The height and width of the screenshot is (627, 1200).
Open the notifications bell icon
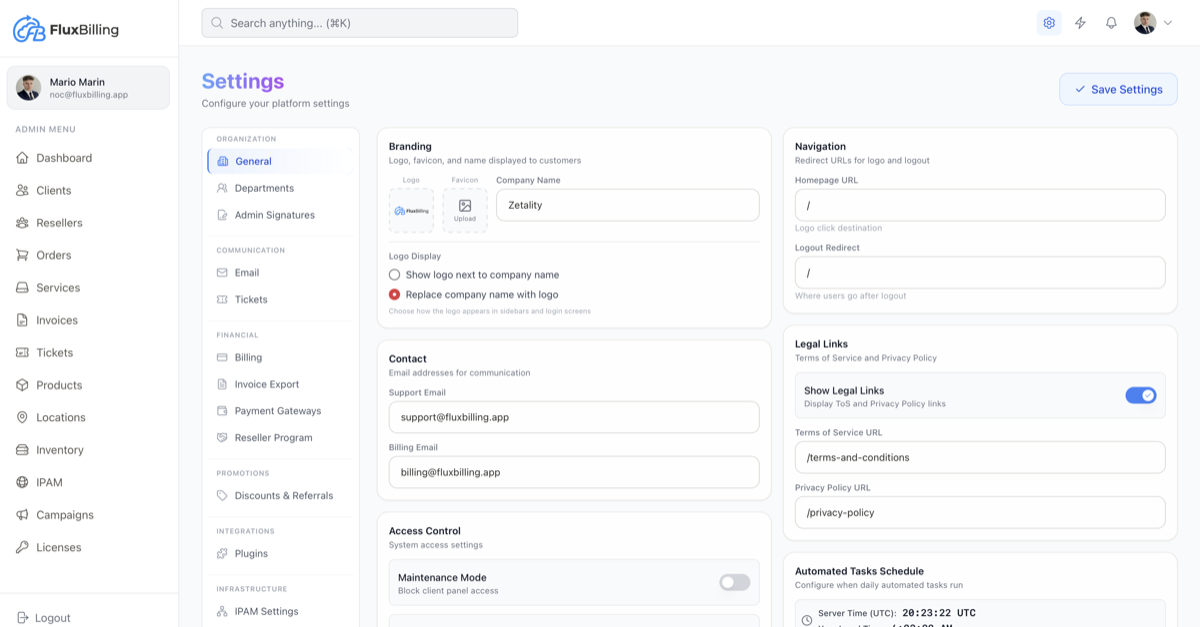1111,22
